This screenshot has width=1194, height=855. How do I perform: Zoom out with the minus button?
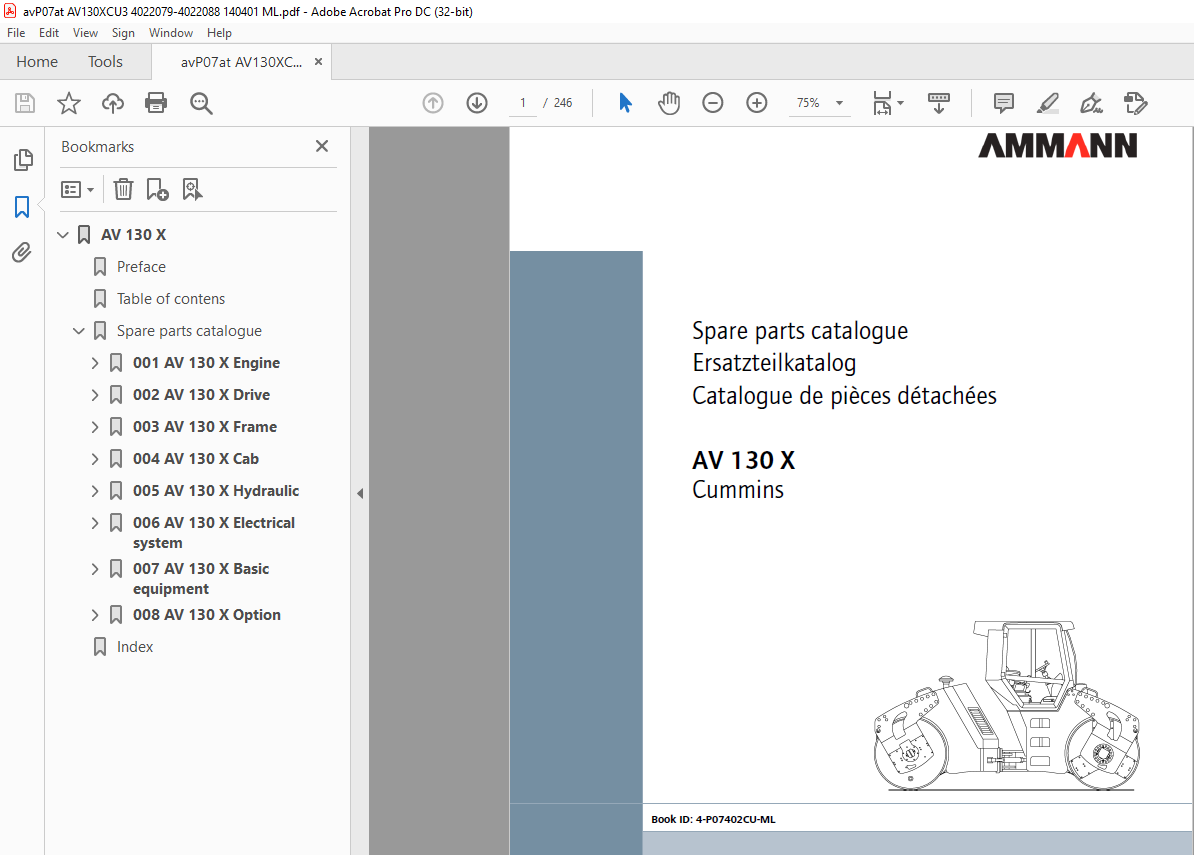coord(713,103)
